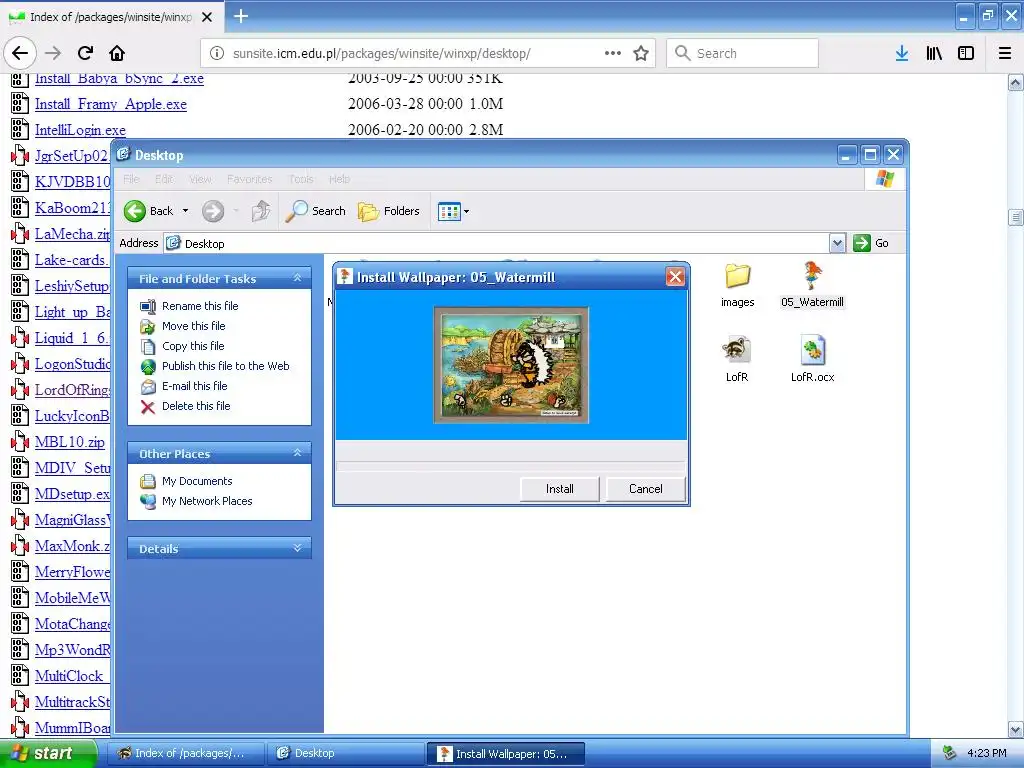Image resolution: width=1024 pixels, height=768 pixels.
Task: Open IntelliLogin.exe link
Action: click(x=80, y=130)
